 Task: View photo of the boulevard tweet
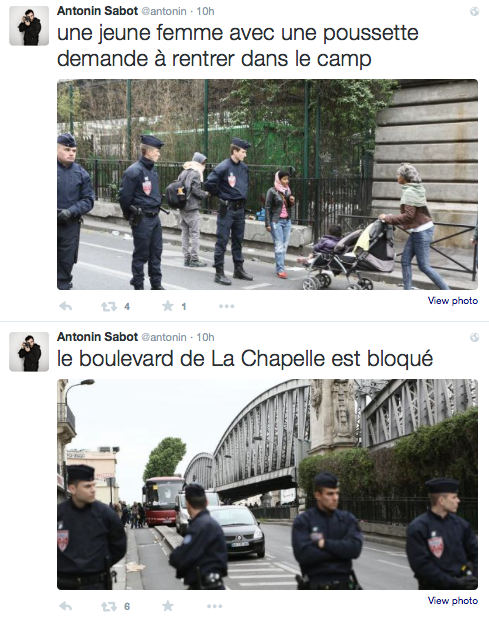point(453,600)
